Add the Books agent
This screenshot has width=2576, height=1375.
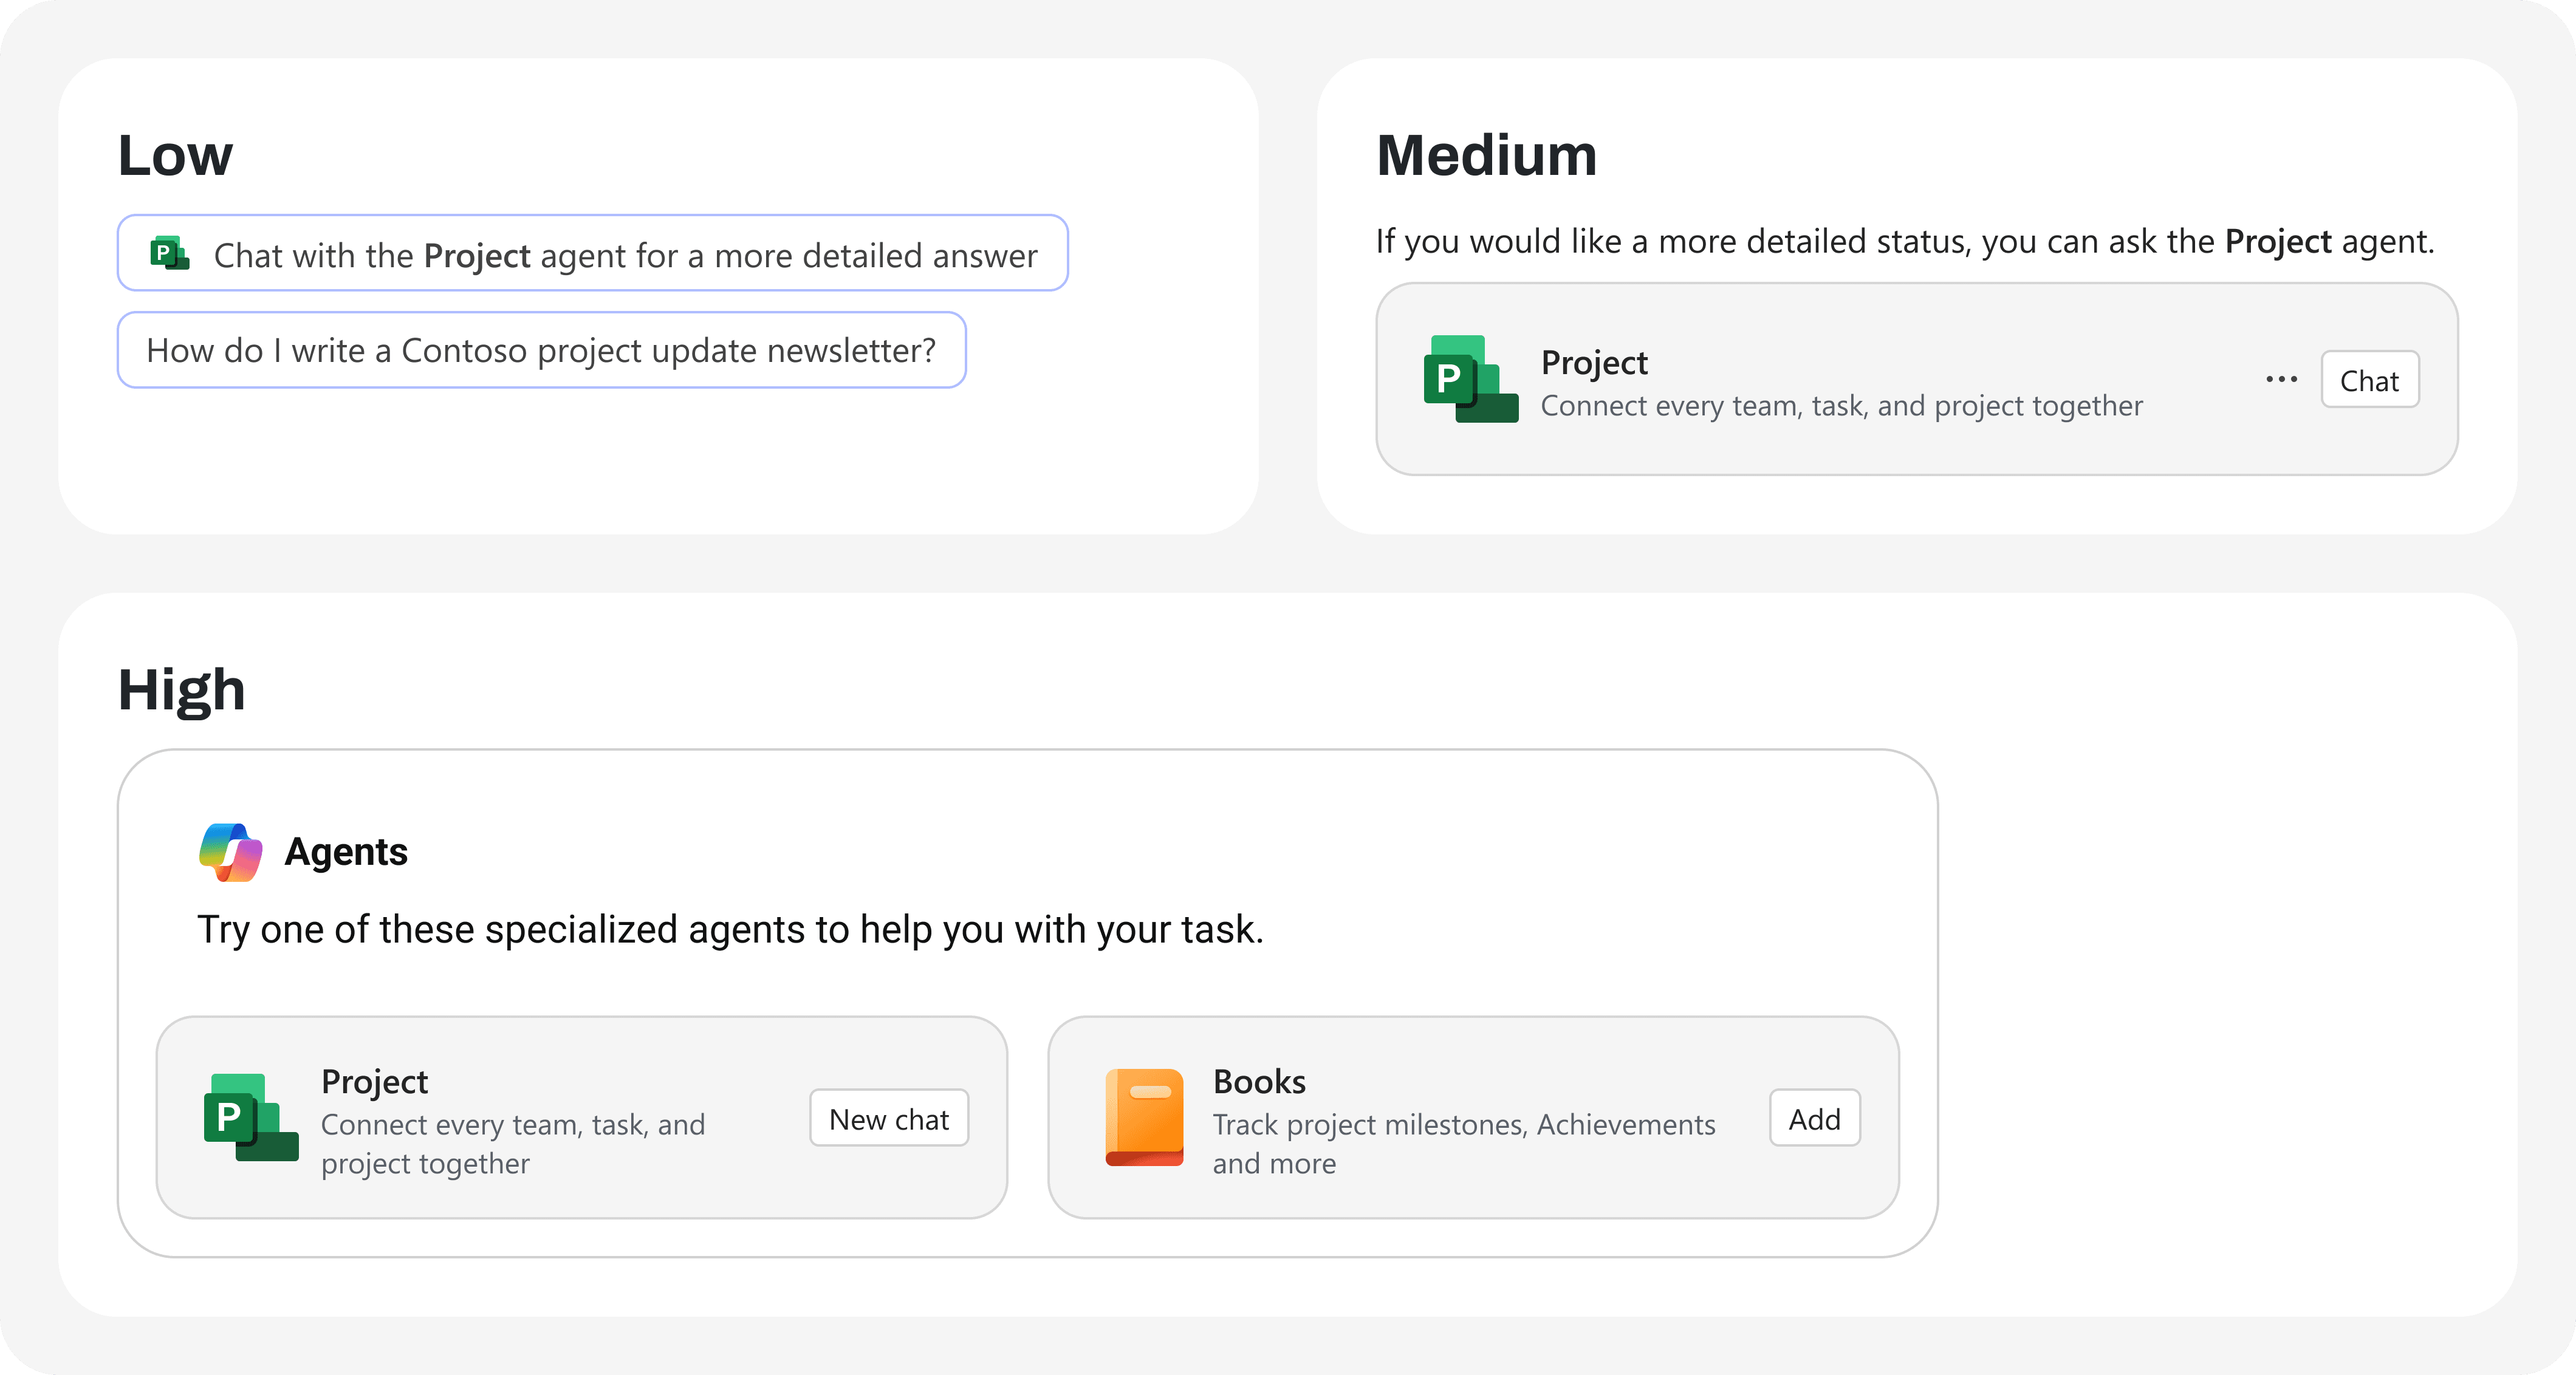pyautogui.click(x=1814, y=1118)
